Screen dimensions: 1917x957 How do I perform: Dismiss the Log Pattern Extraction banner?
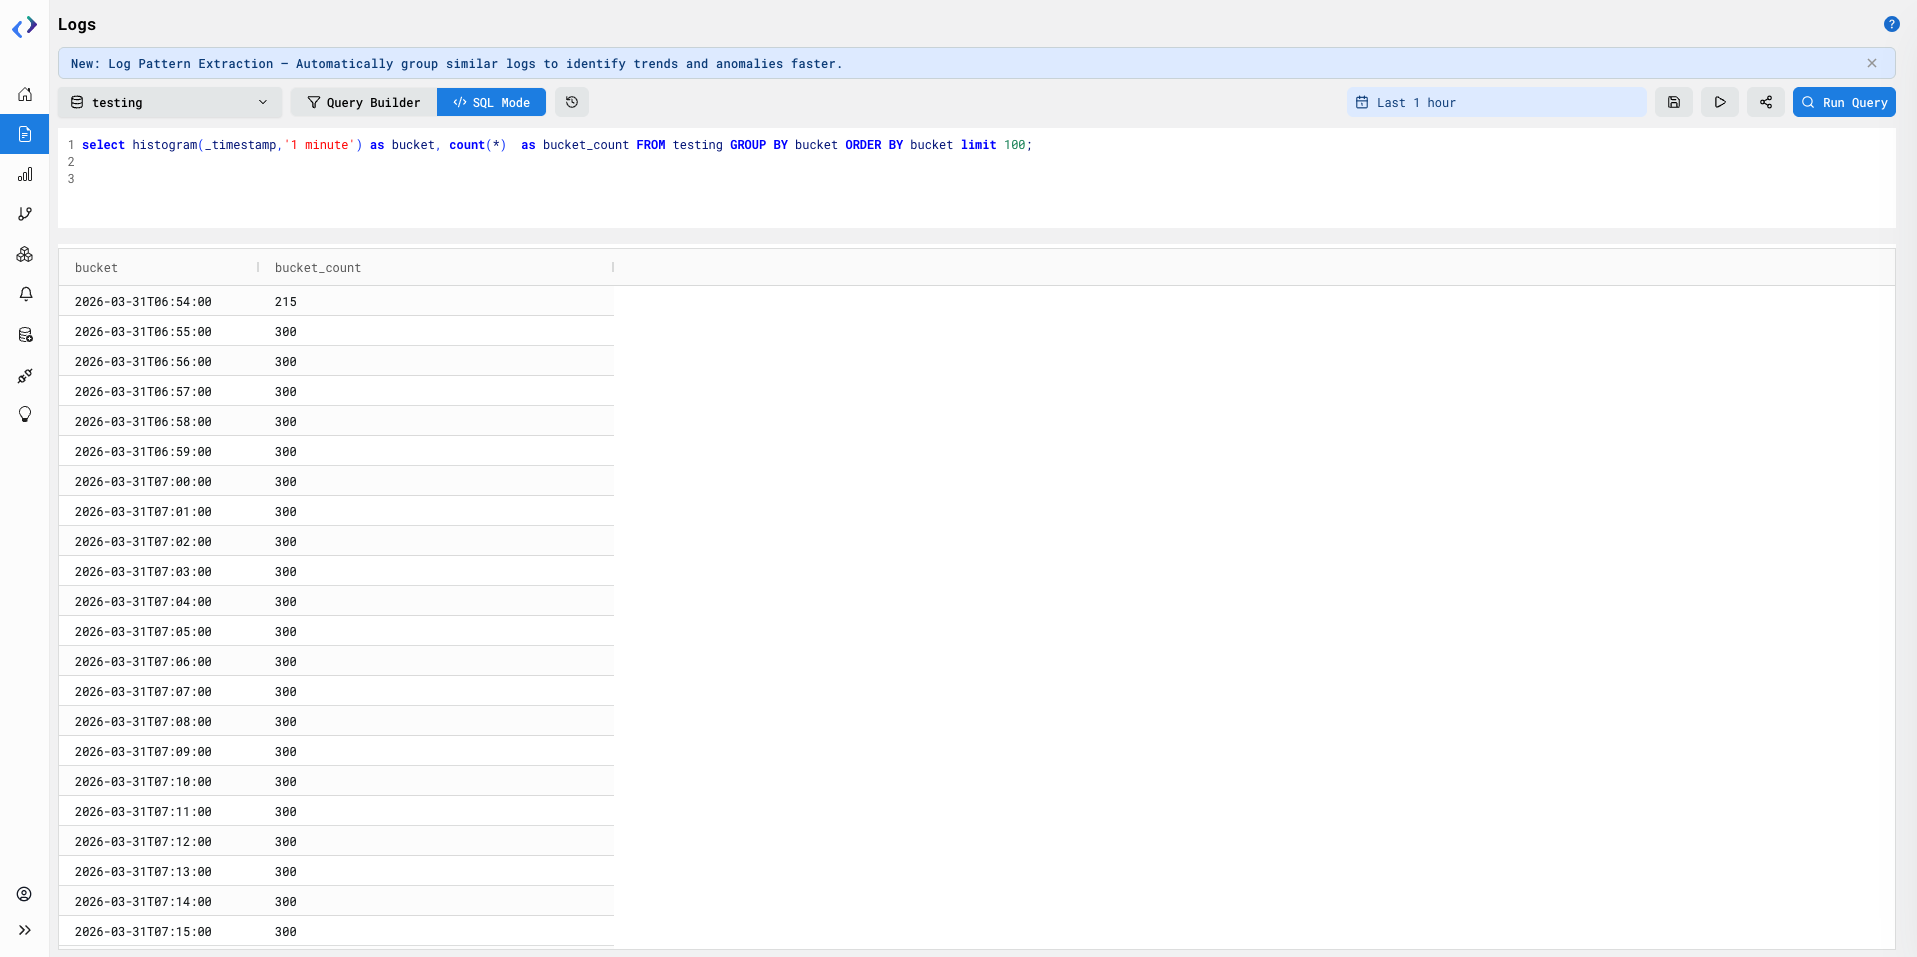pos(1872,62)
